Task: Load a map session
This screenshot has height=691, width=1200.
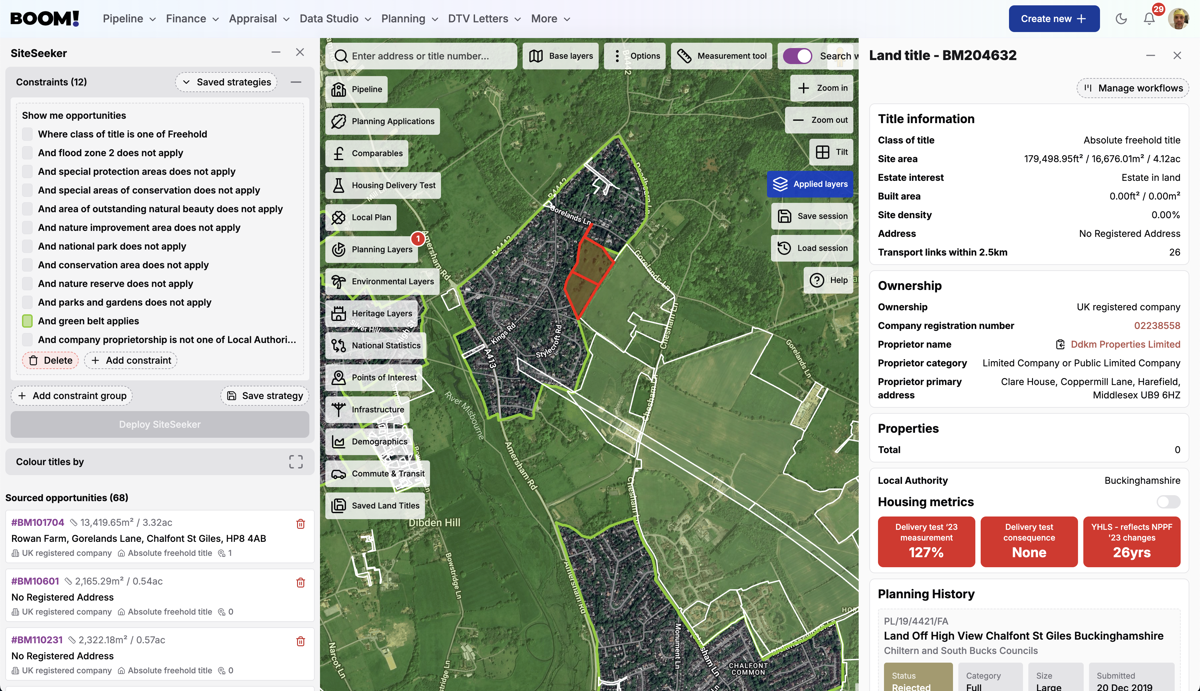Action: coord(812,248)
